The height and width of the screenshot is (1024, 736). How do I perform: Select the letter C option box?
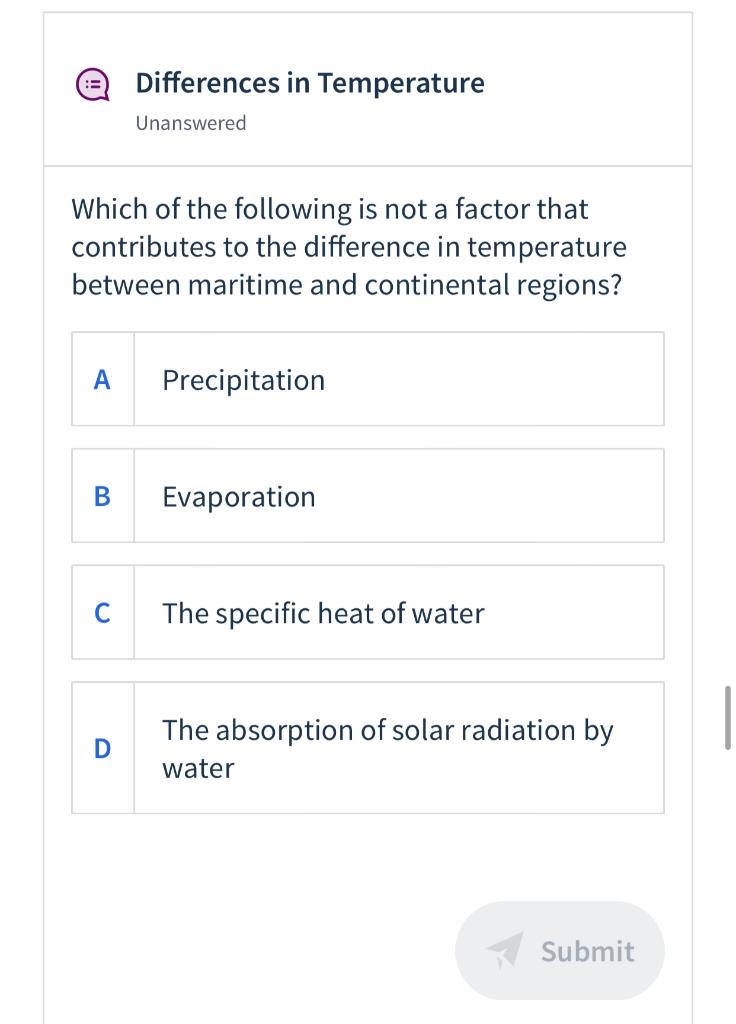[x=102, y=613]
